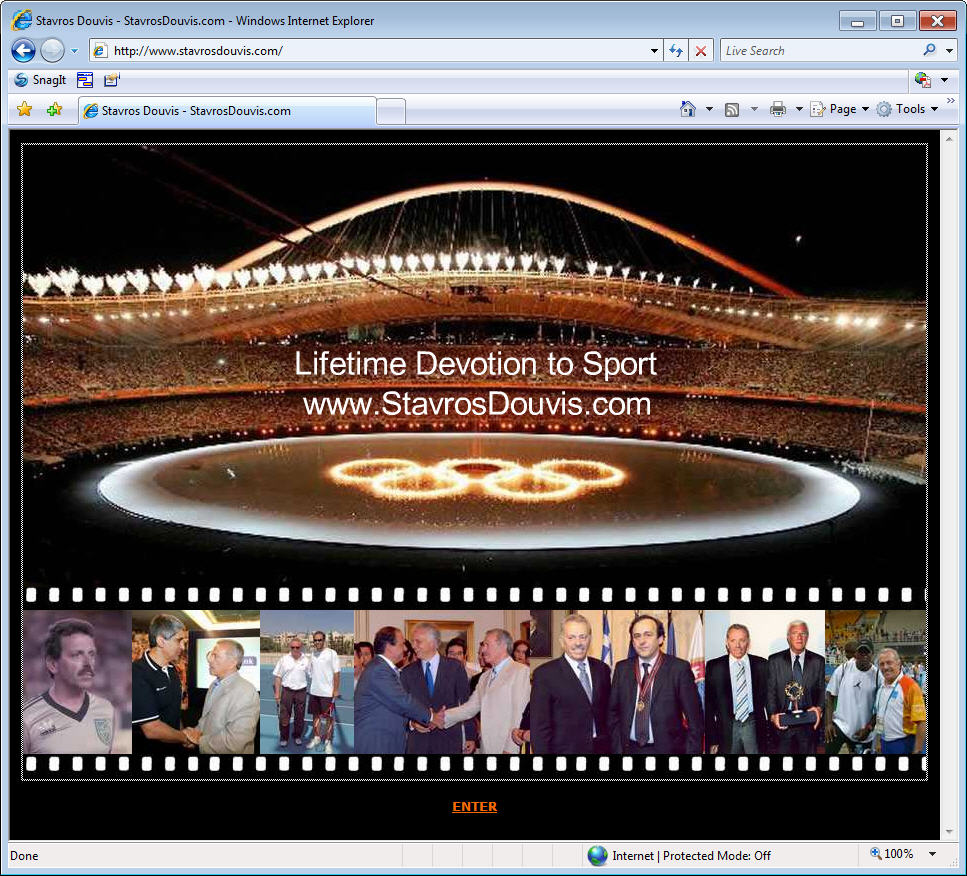Open the Page menu
This screenshot has width=967, height=876.
point(839,109)
